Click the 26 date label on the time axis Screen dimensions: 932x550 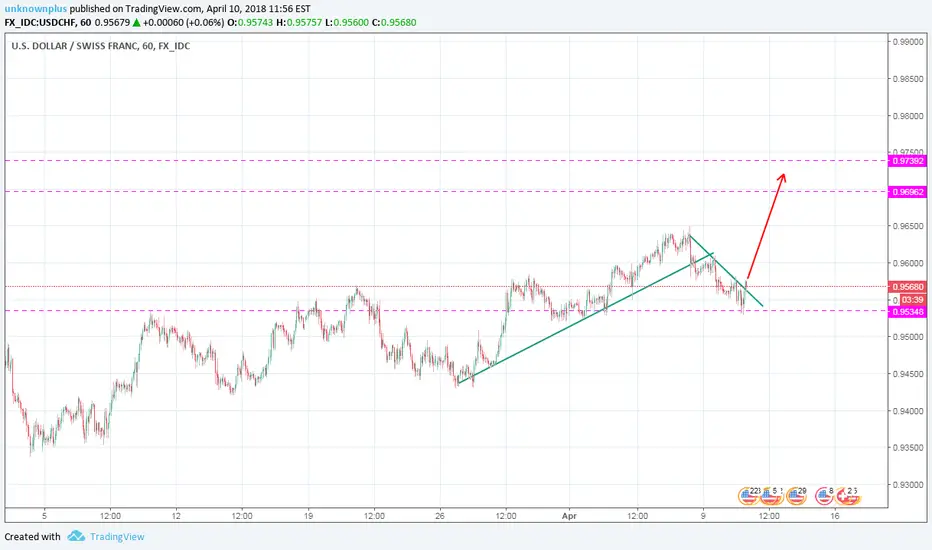point(439,516)
